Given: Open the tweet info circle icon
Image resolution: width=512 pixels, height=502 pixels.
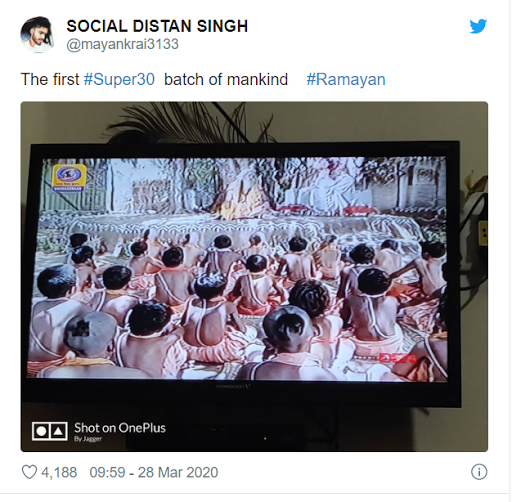Looking at the screenshot, I should tap(479, 472).
